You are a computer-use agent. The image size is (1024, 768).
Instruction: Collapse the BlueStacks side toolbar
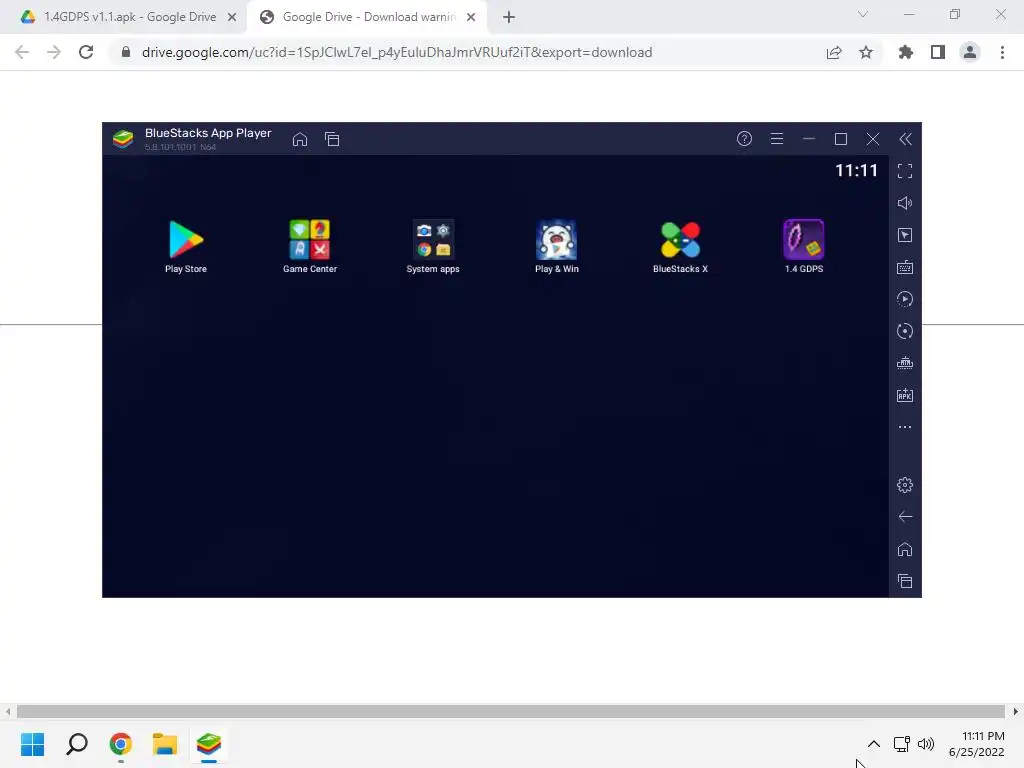[905, 138]
